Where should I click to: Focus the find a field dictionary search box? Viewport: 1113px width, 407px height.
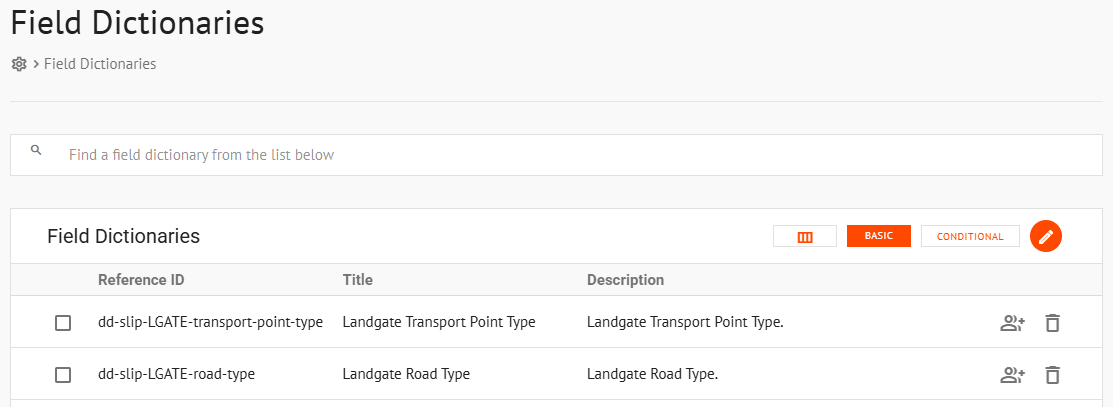556,155
